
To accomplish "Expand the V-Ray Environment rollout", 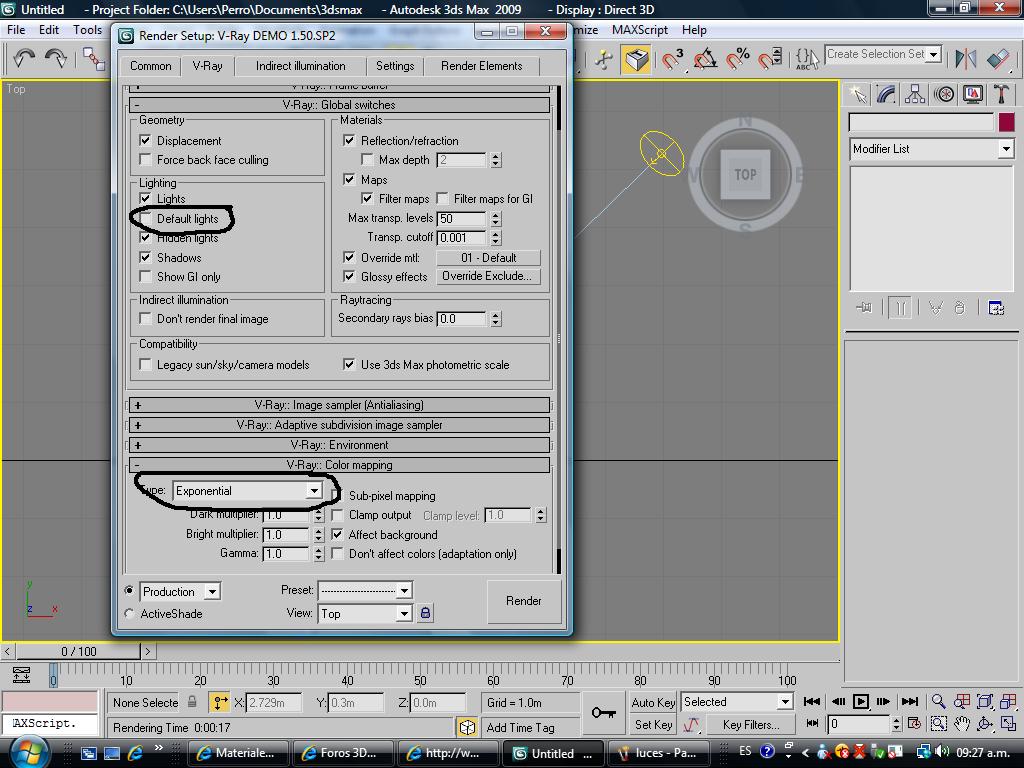I will 339,445.
